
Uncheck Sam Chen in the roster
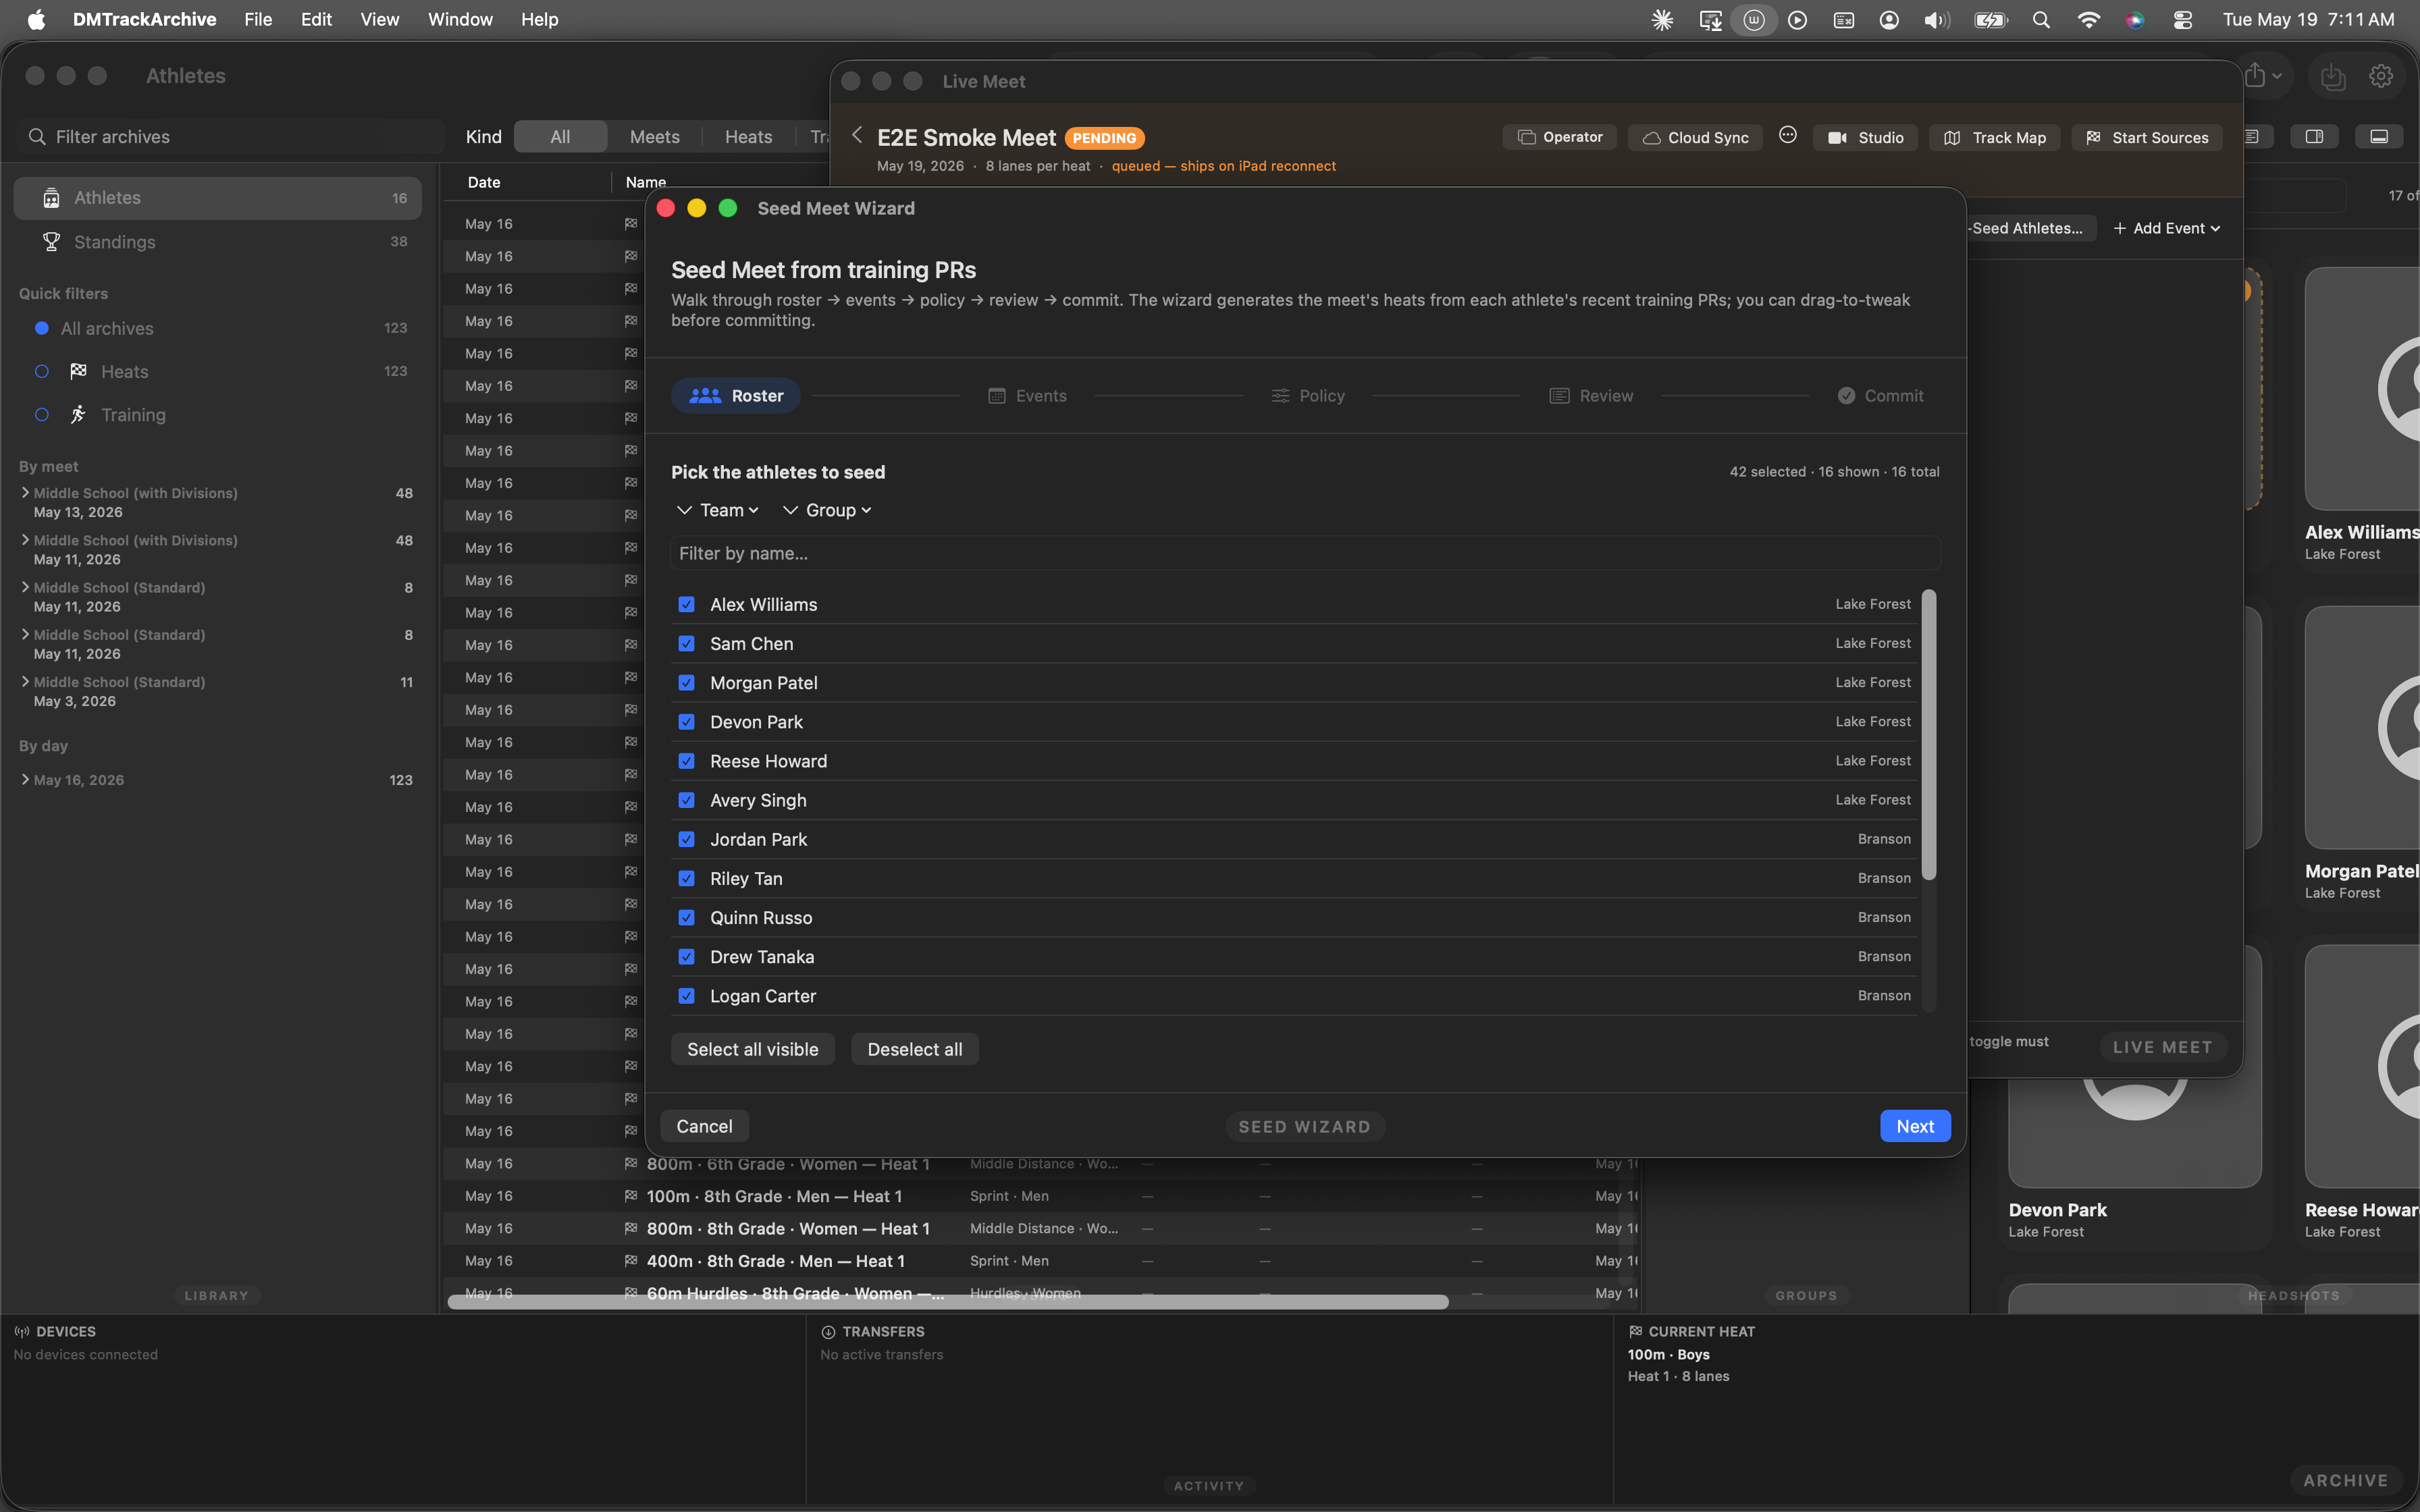(687, 643)
